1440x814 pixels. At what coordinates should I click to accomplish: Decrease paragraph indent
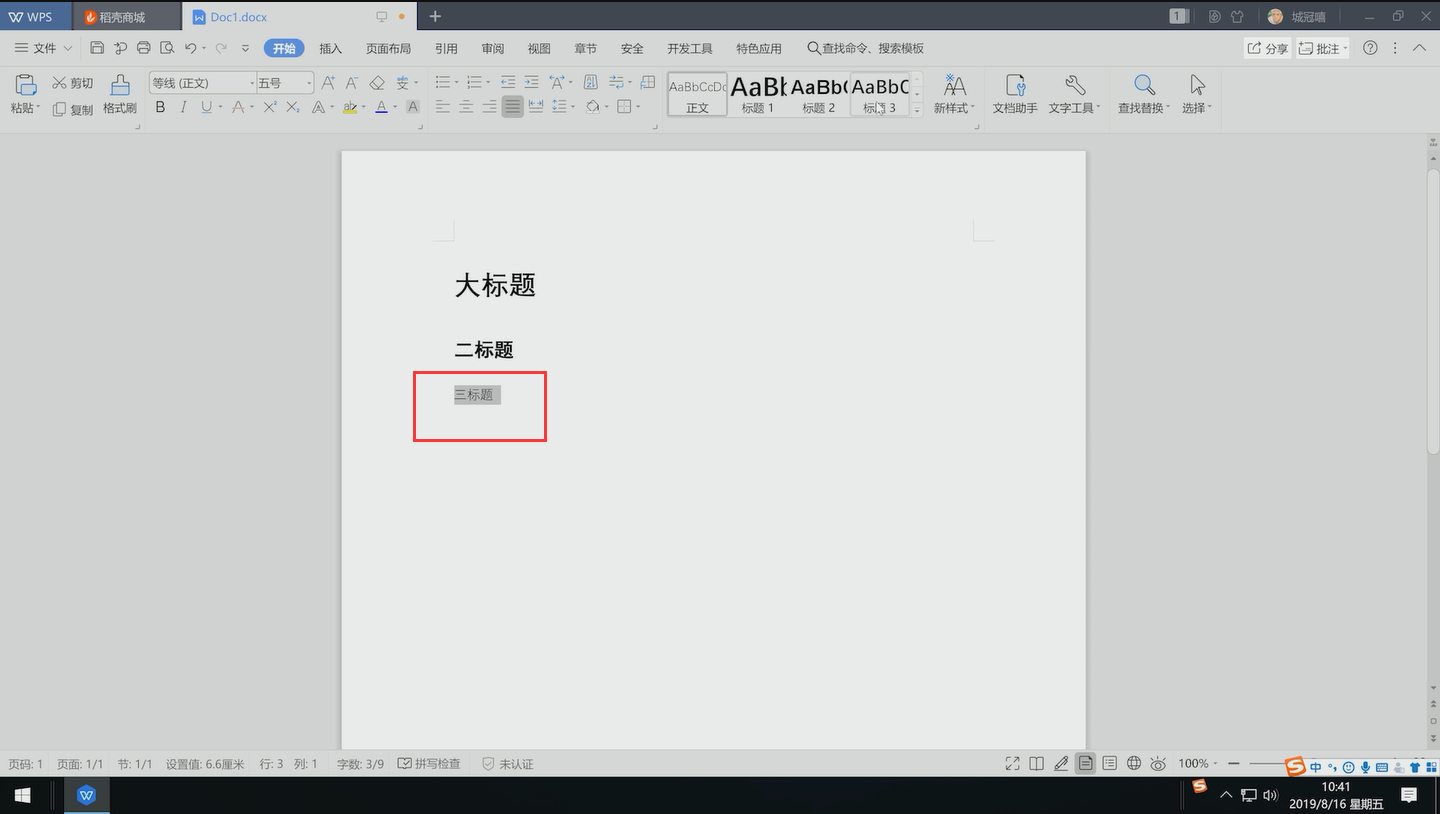508,82
